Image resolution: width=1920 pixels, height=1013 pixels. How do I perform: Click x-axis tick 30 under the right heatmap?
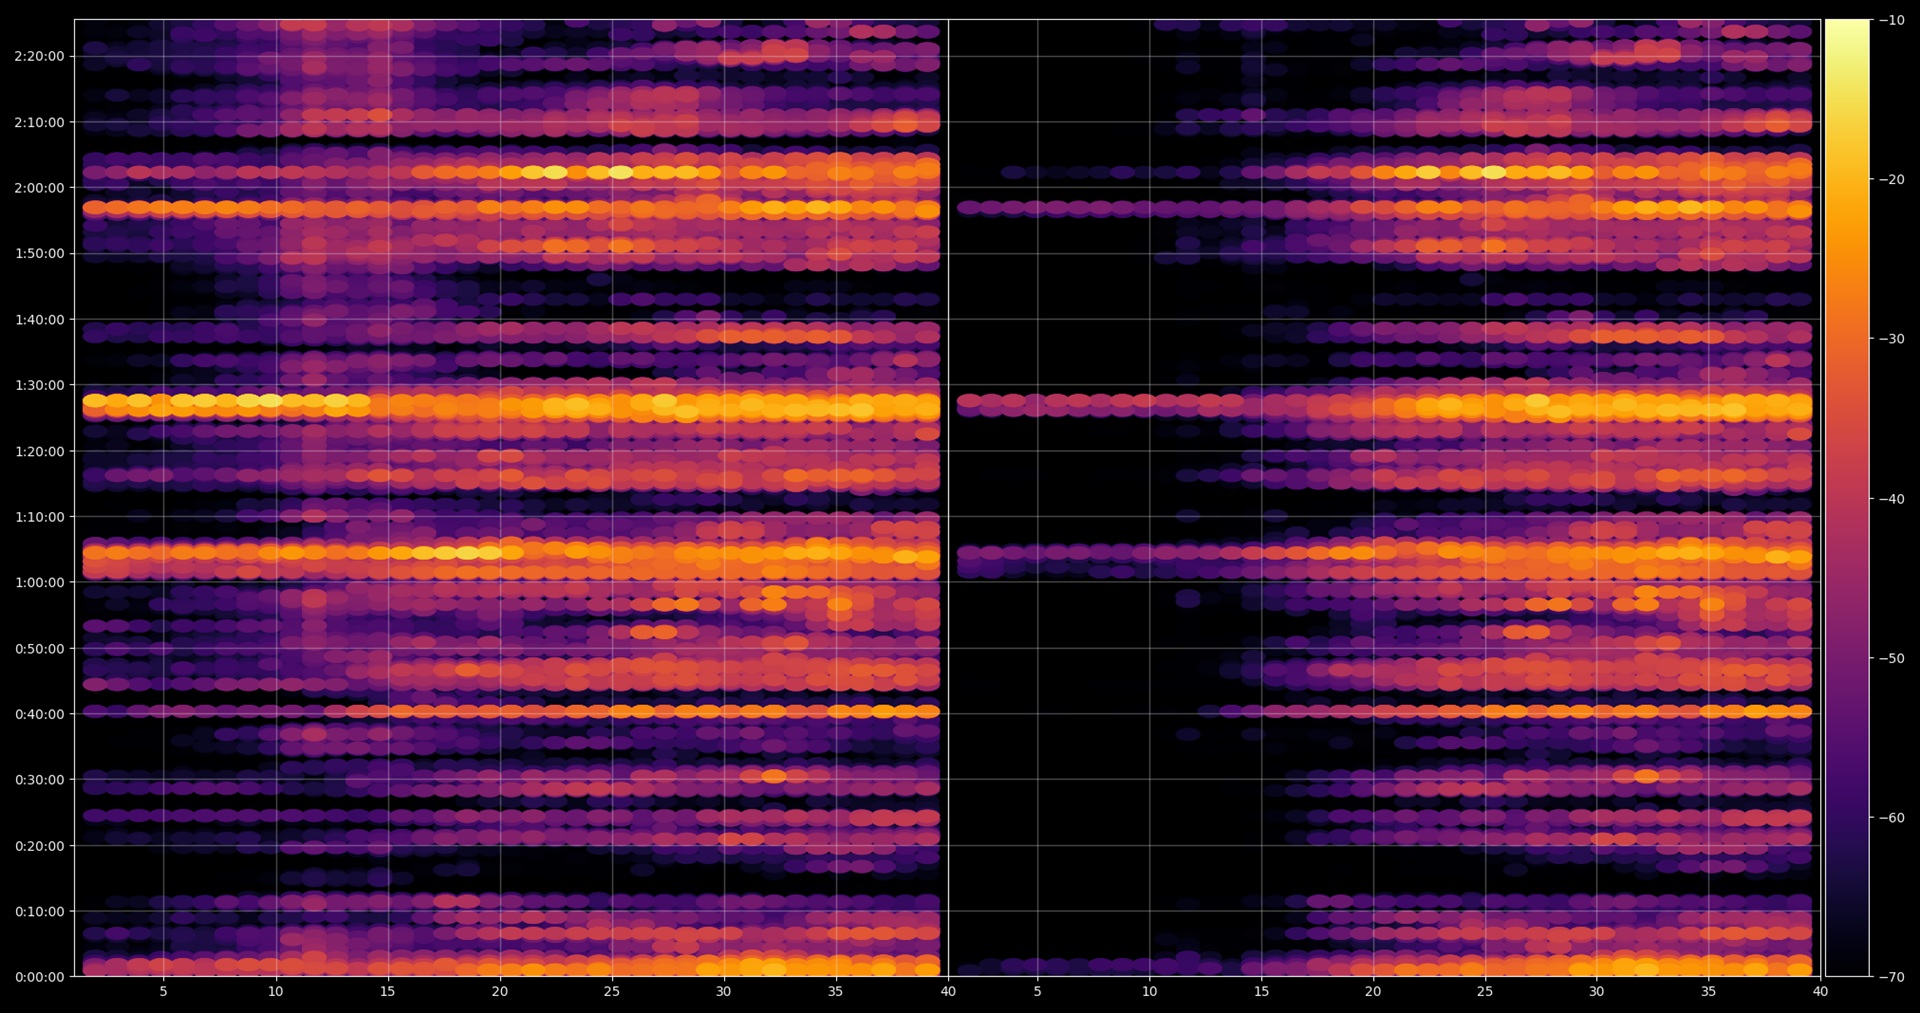coord(1596,991)
